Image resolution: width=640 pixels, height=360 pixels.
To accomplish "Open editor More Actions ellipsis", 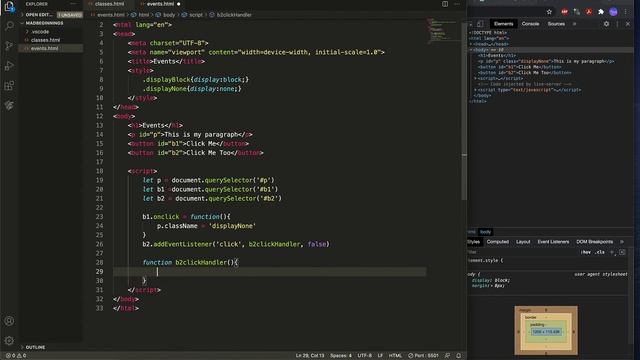I will [457, 4].
